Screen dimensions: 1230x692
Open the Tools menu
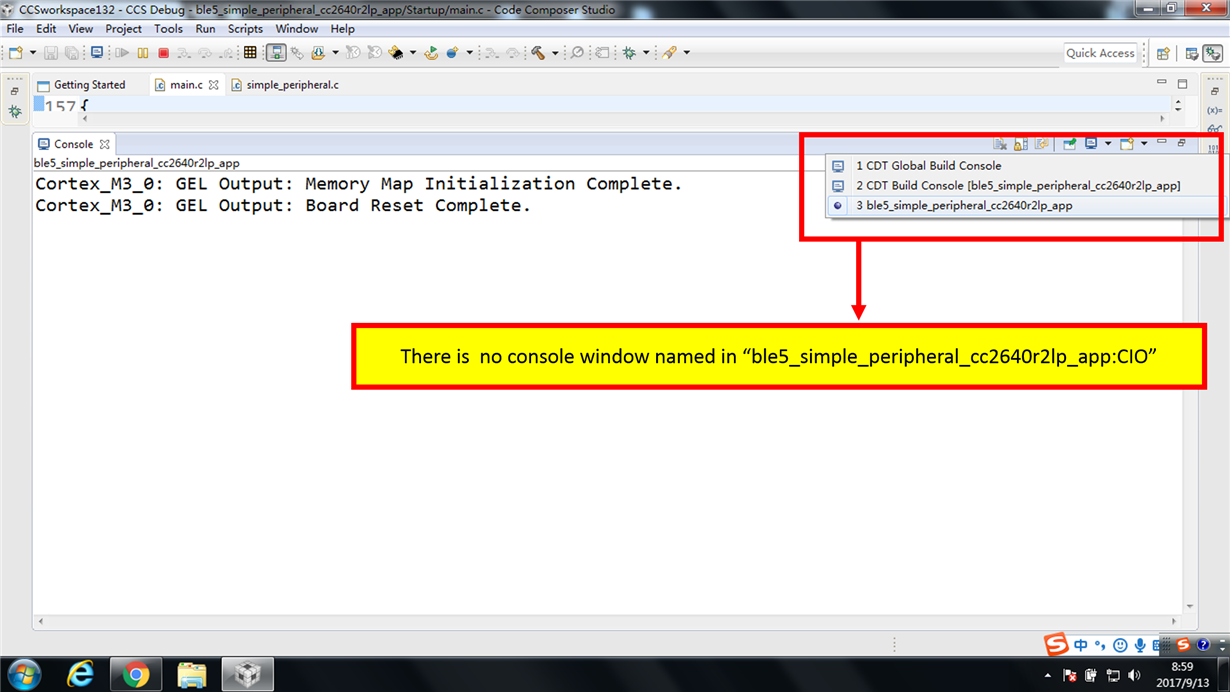point(168,29)
